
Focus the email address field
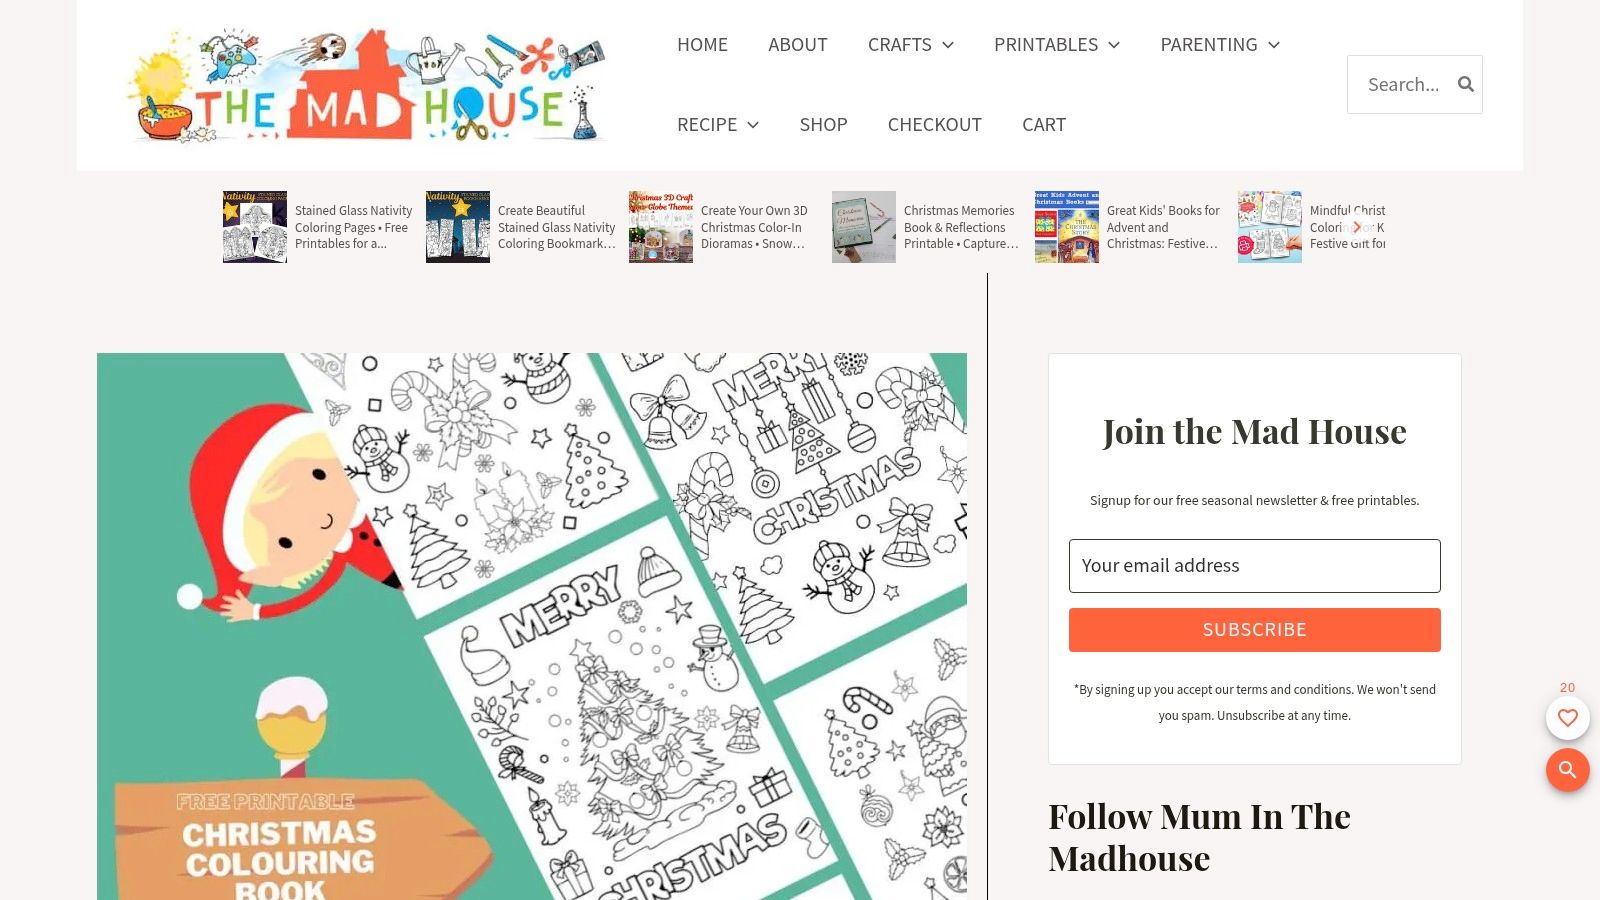pyautogui.click(x=1255, y=566)
